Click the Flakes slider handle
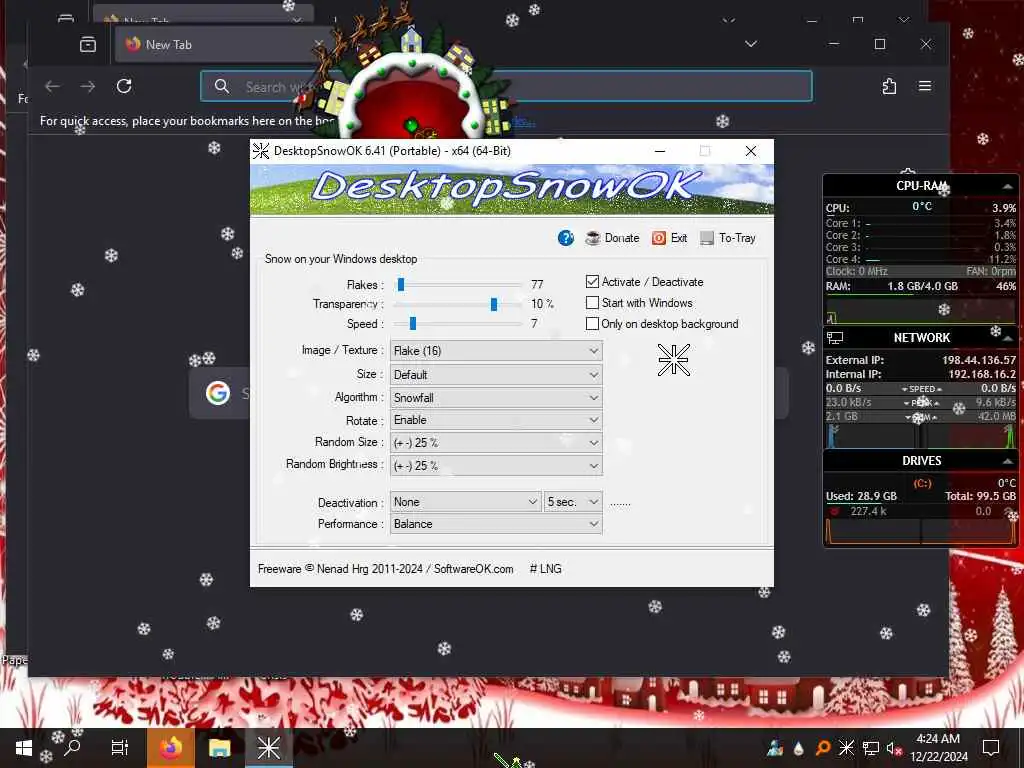1024x768 pixels. pyautogui.click(x=401, y=285)
